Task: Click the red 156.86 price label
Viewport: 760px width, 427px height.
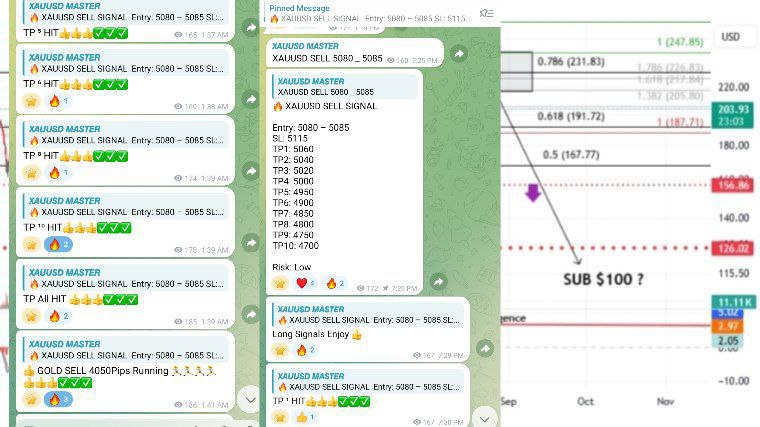Action: pyautogui.click(x=732, y=186)
